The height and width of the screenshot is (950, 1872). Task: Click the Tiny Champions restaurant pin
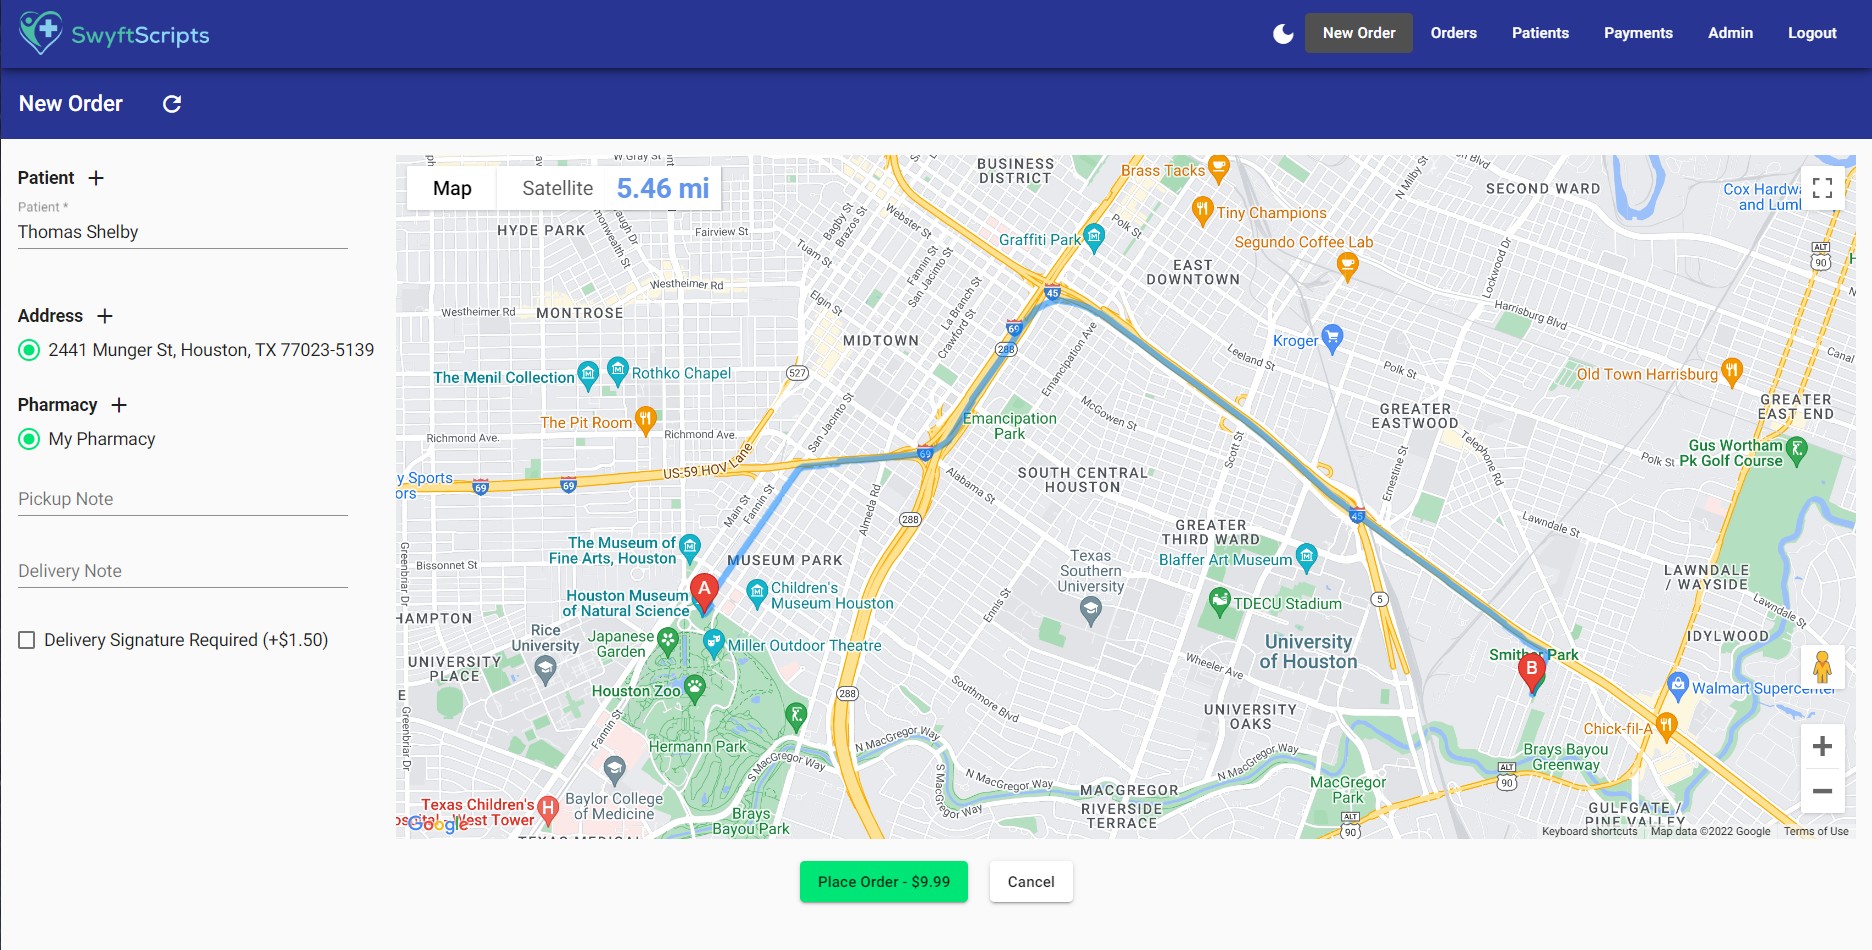tap(1202, 210)
